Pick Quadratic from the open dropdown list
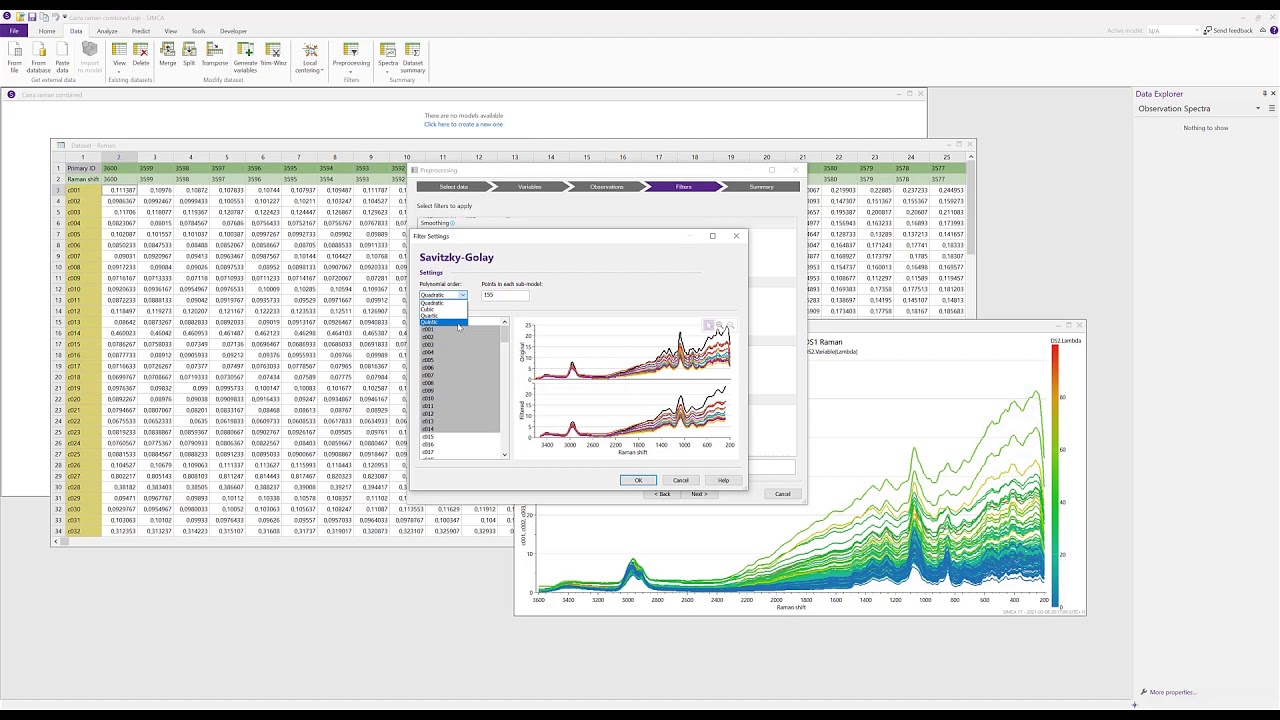The image size is (1280, 720). [x=443, y=303]
